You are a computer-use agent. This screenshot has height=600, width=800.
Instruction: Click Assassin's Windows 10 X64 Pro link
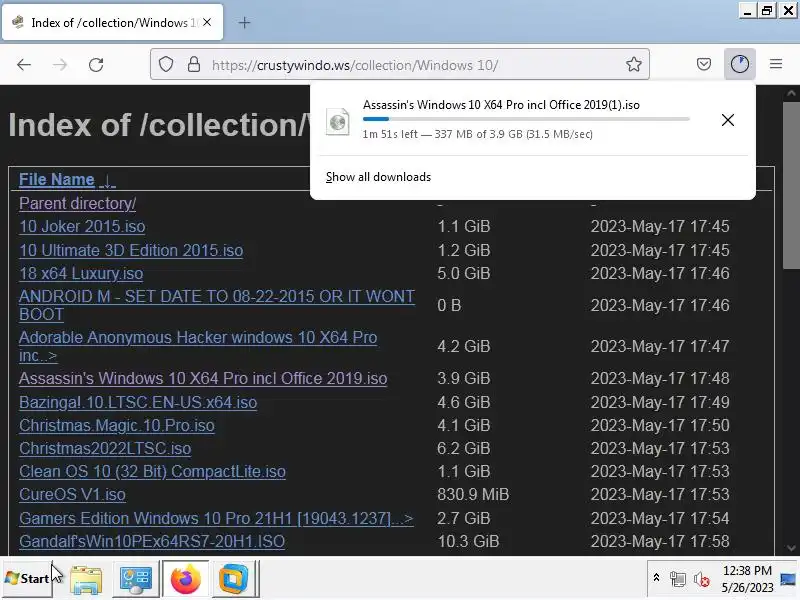(203, 379)
